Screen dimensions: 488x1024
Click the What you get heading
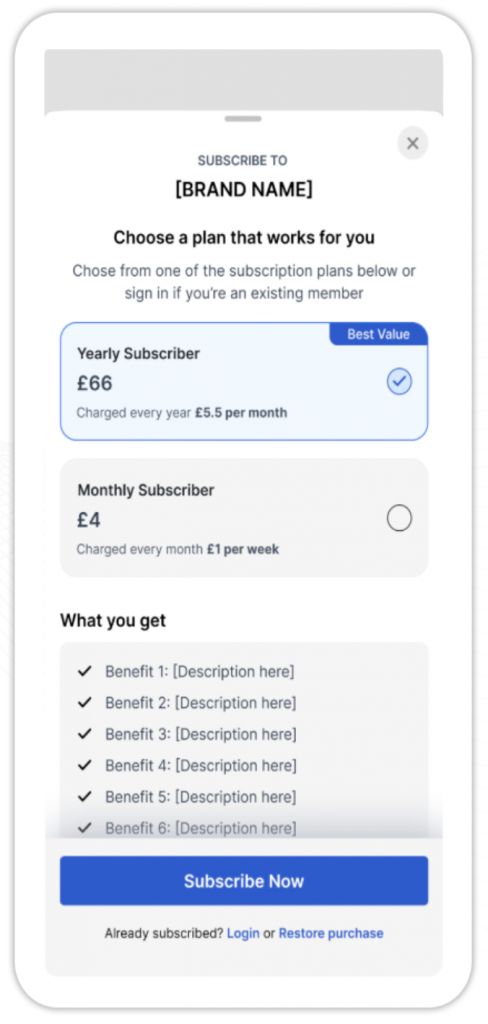tap(113, 620)
